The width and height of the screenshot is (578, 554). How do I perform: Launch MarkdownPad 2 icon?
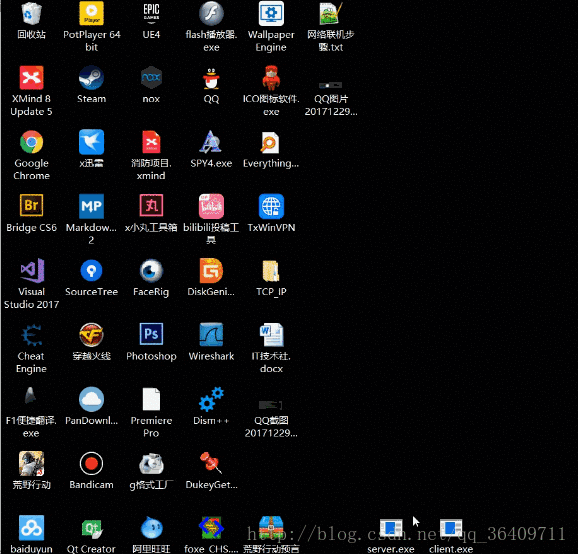(x=91, y=206)
